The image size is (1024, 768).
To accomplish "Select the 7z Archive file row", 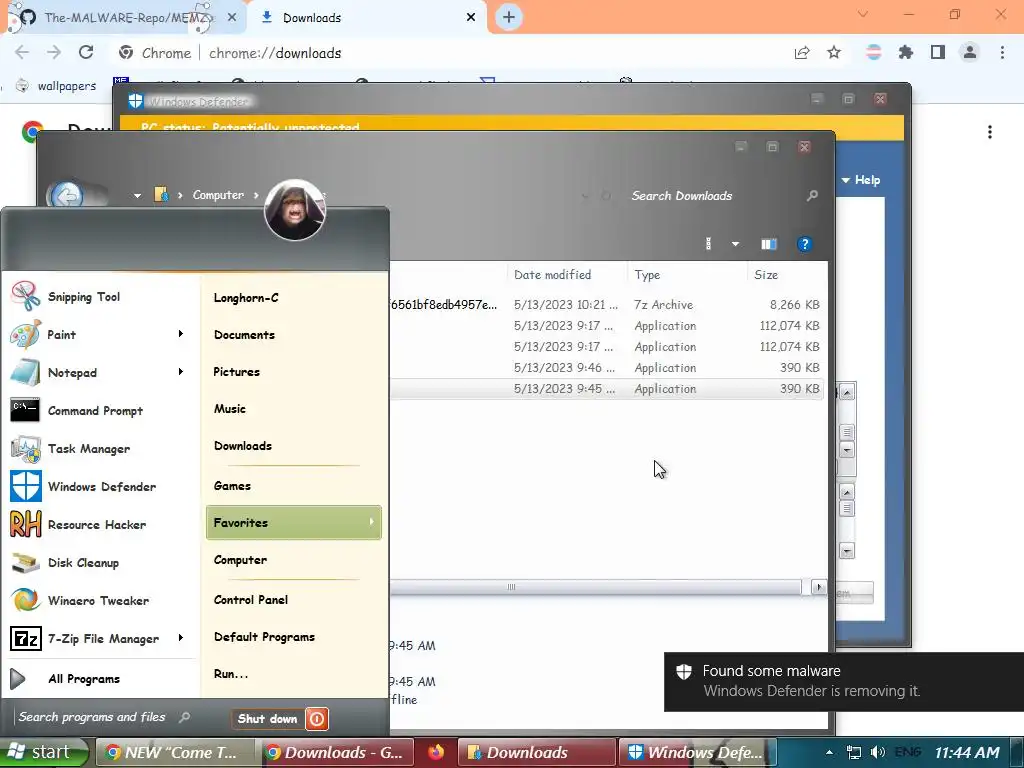I will pos(607,304).
